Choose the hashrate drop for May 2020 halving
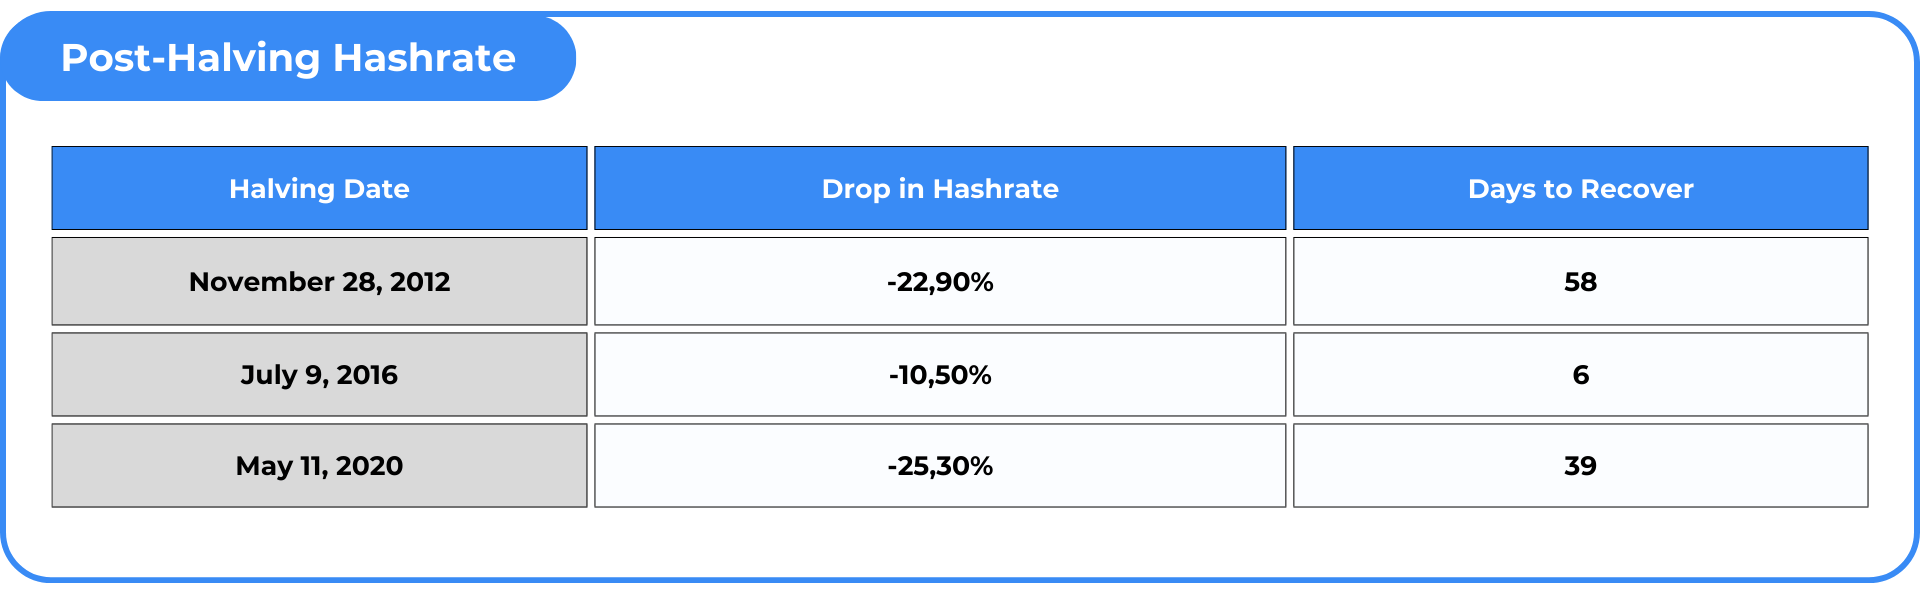Screen dimensions: 1920x599 (x=940, y=466)
